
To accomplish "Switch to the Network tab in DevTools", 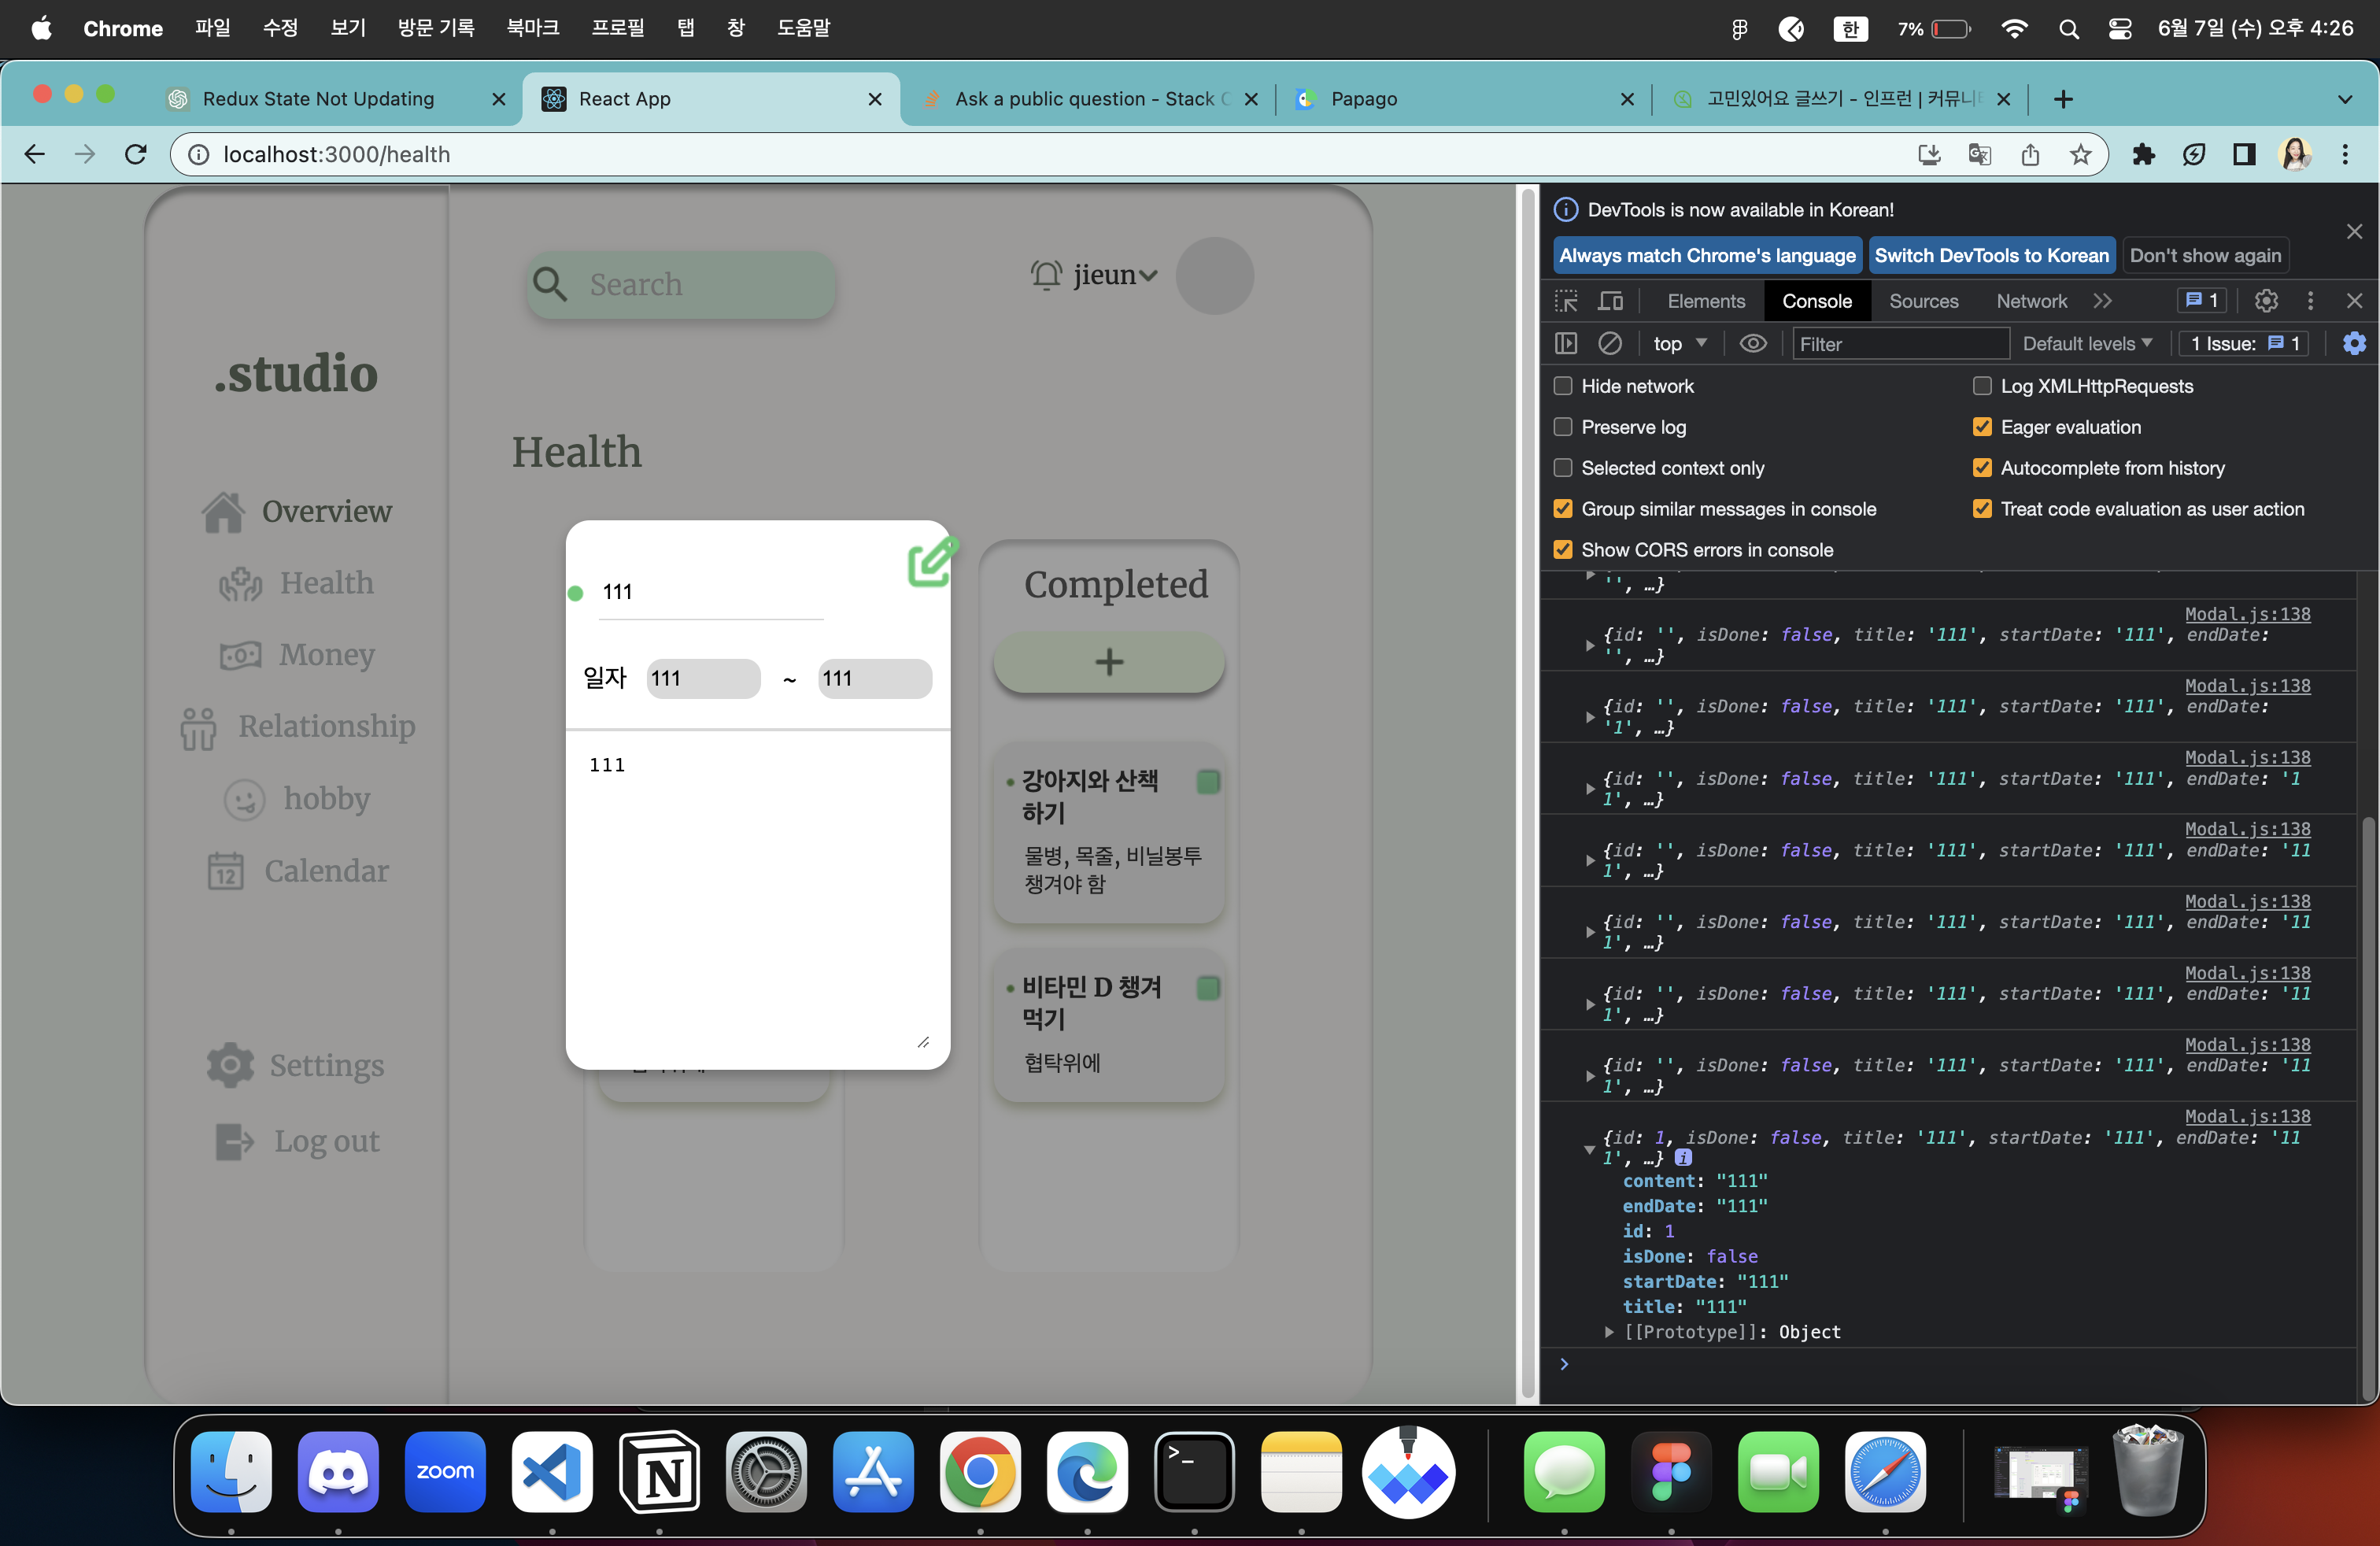I will pyautogui.click(x=2031, y=300).
